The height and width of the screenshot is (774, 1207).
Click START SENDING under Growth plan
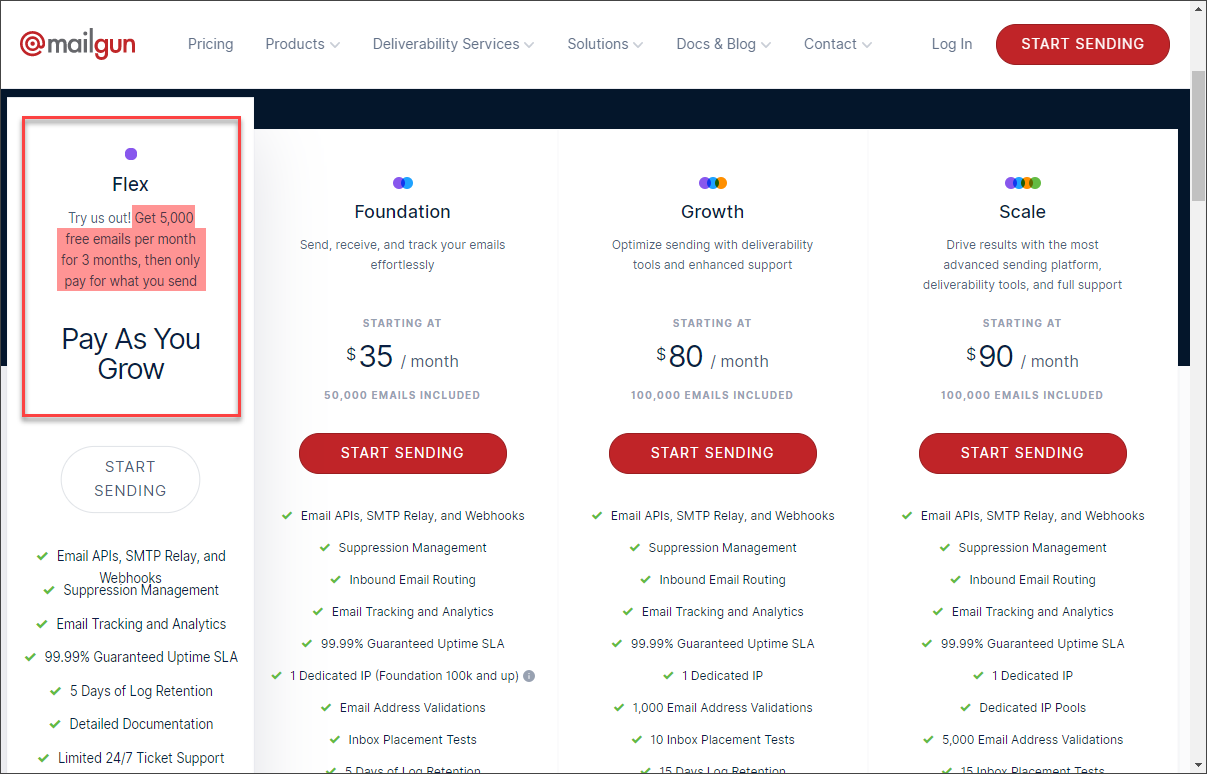tap(713, 453)
